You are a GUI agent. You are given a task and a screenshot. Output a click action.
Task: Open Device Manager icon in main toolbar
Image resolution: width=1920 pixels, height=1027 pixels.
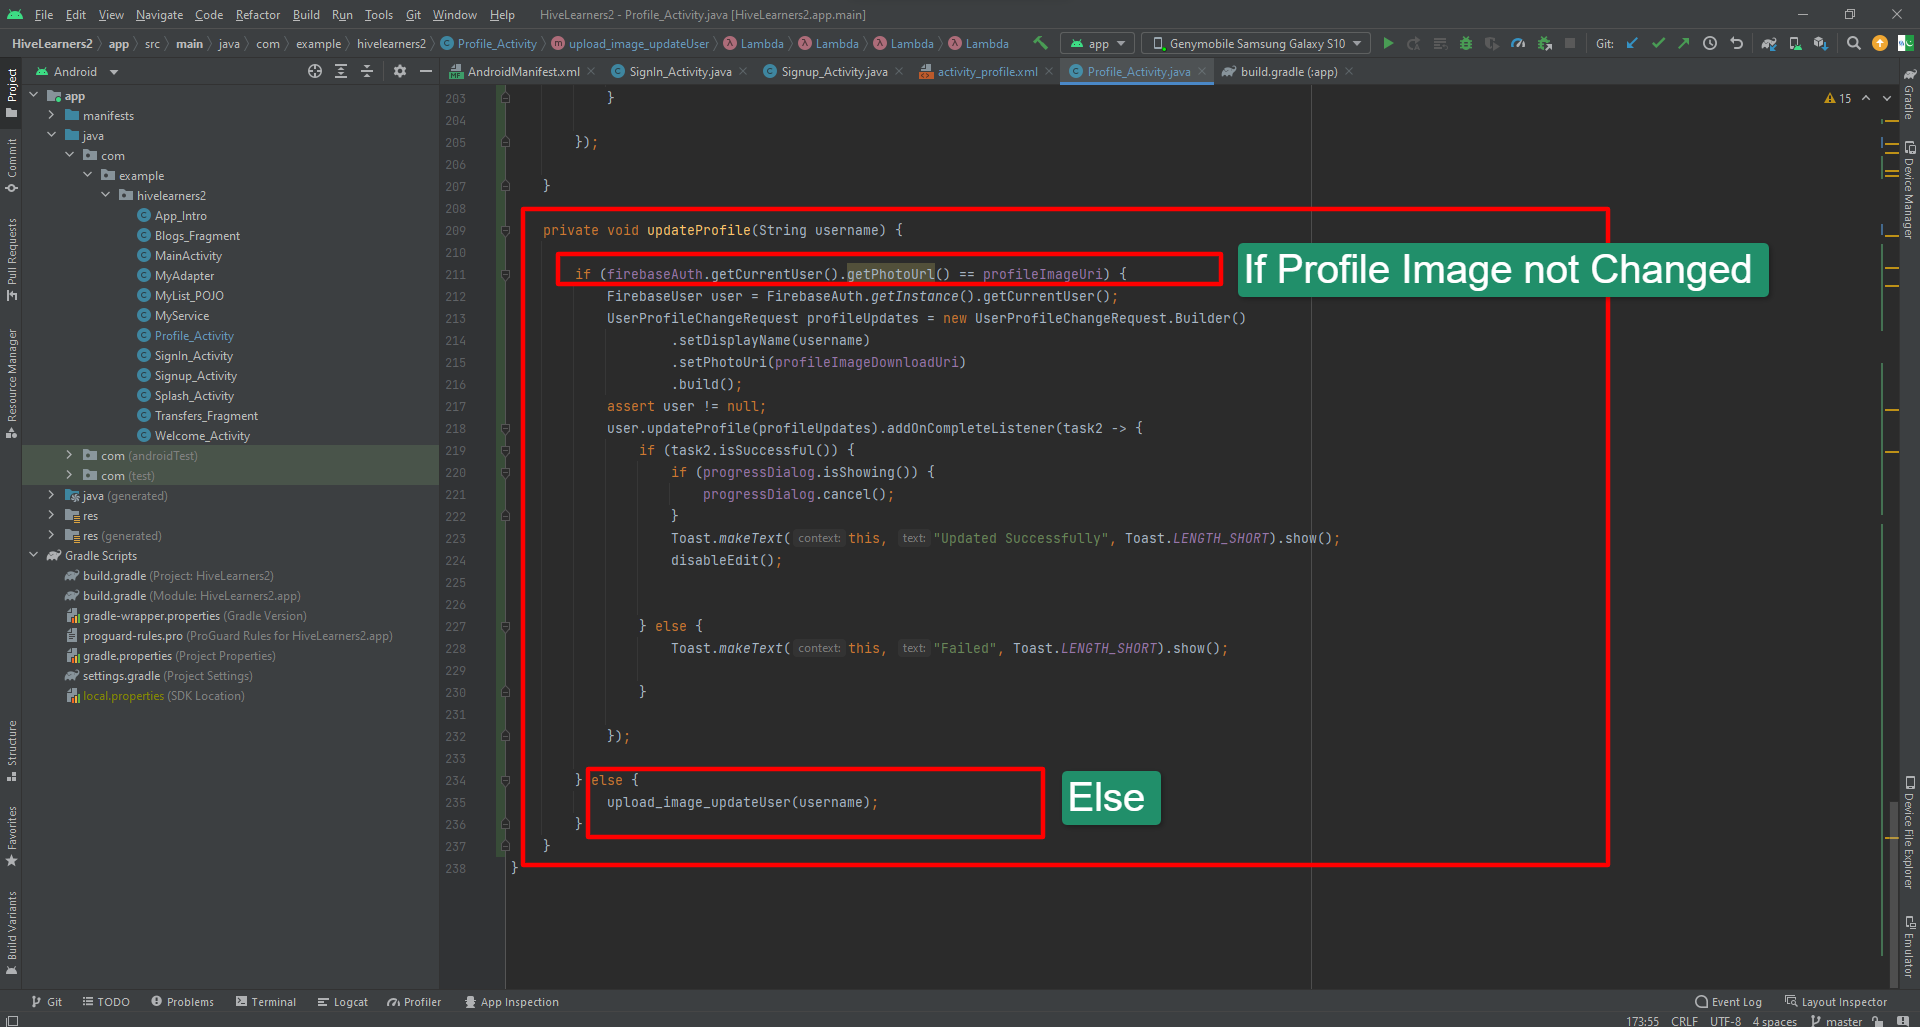[1795, 43]
